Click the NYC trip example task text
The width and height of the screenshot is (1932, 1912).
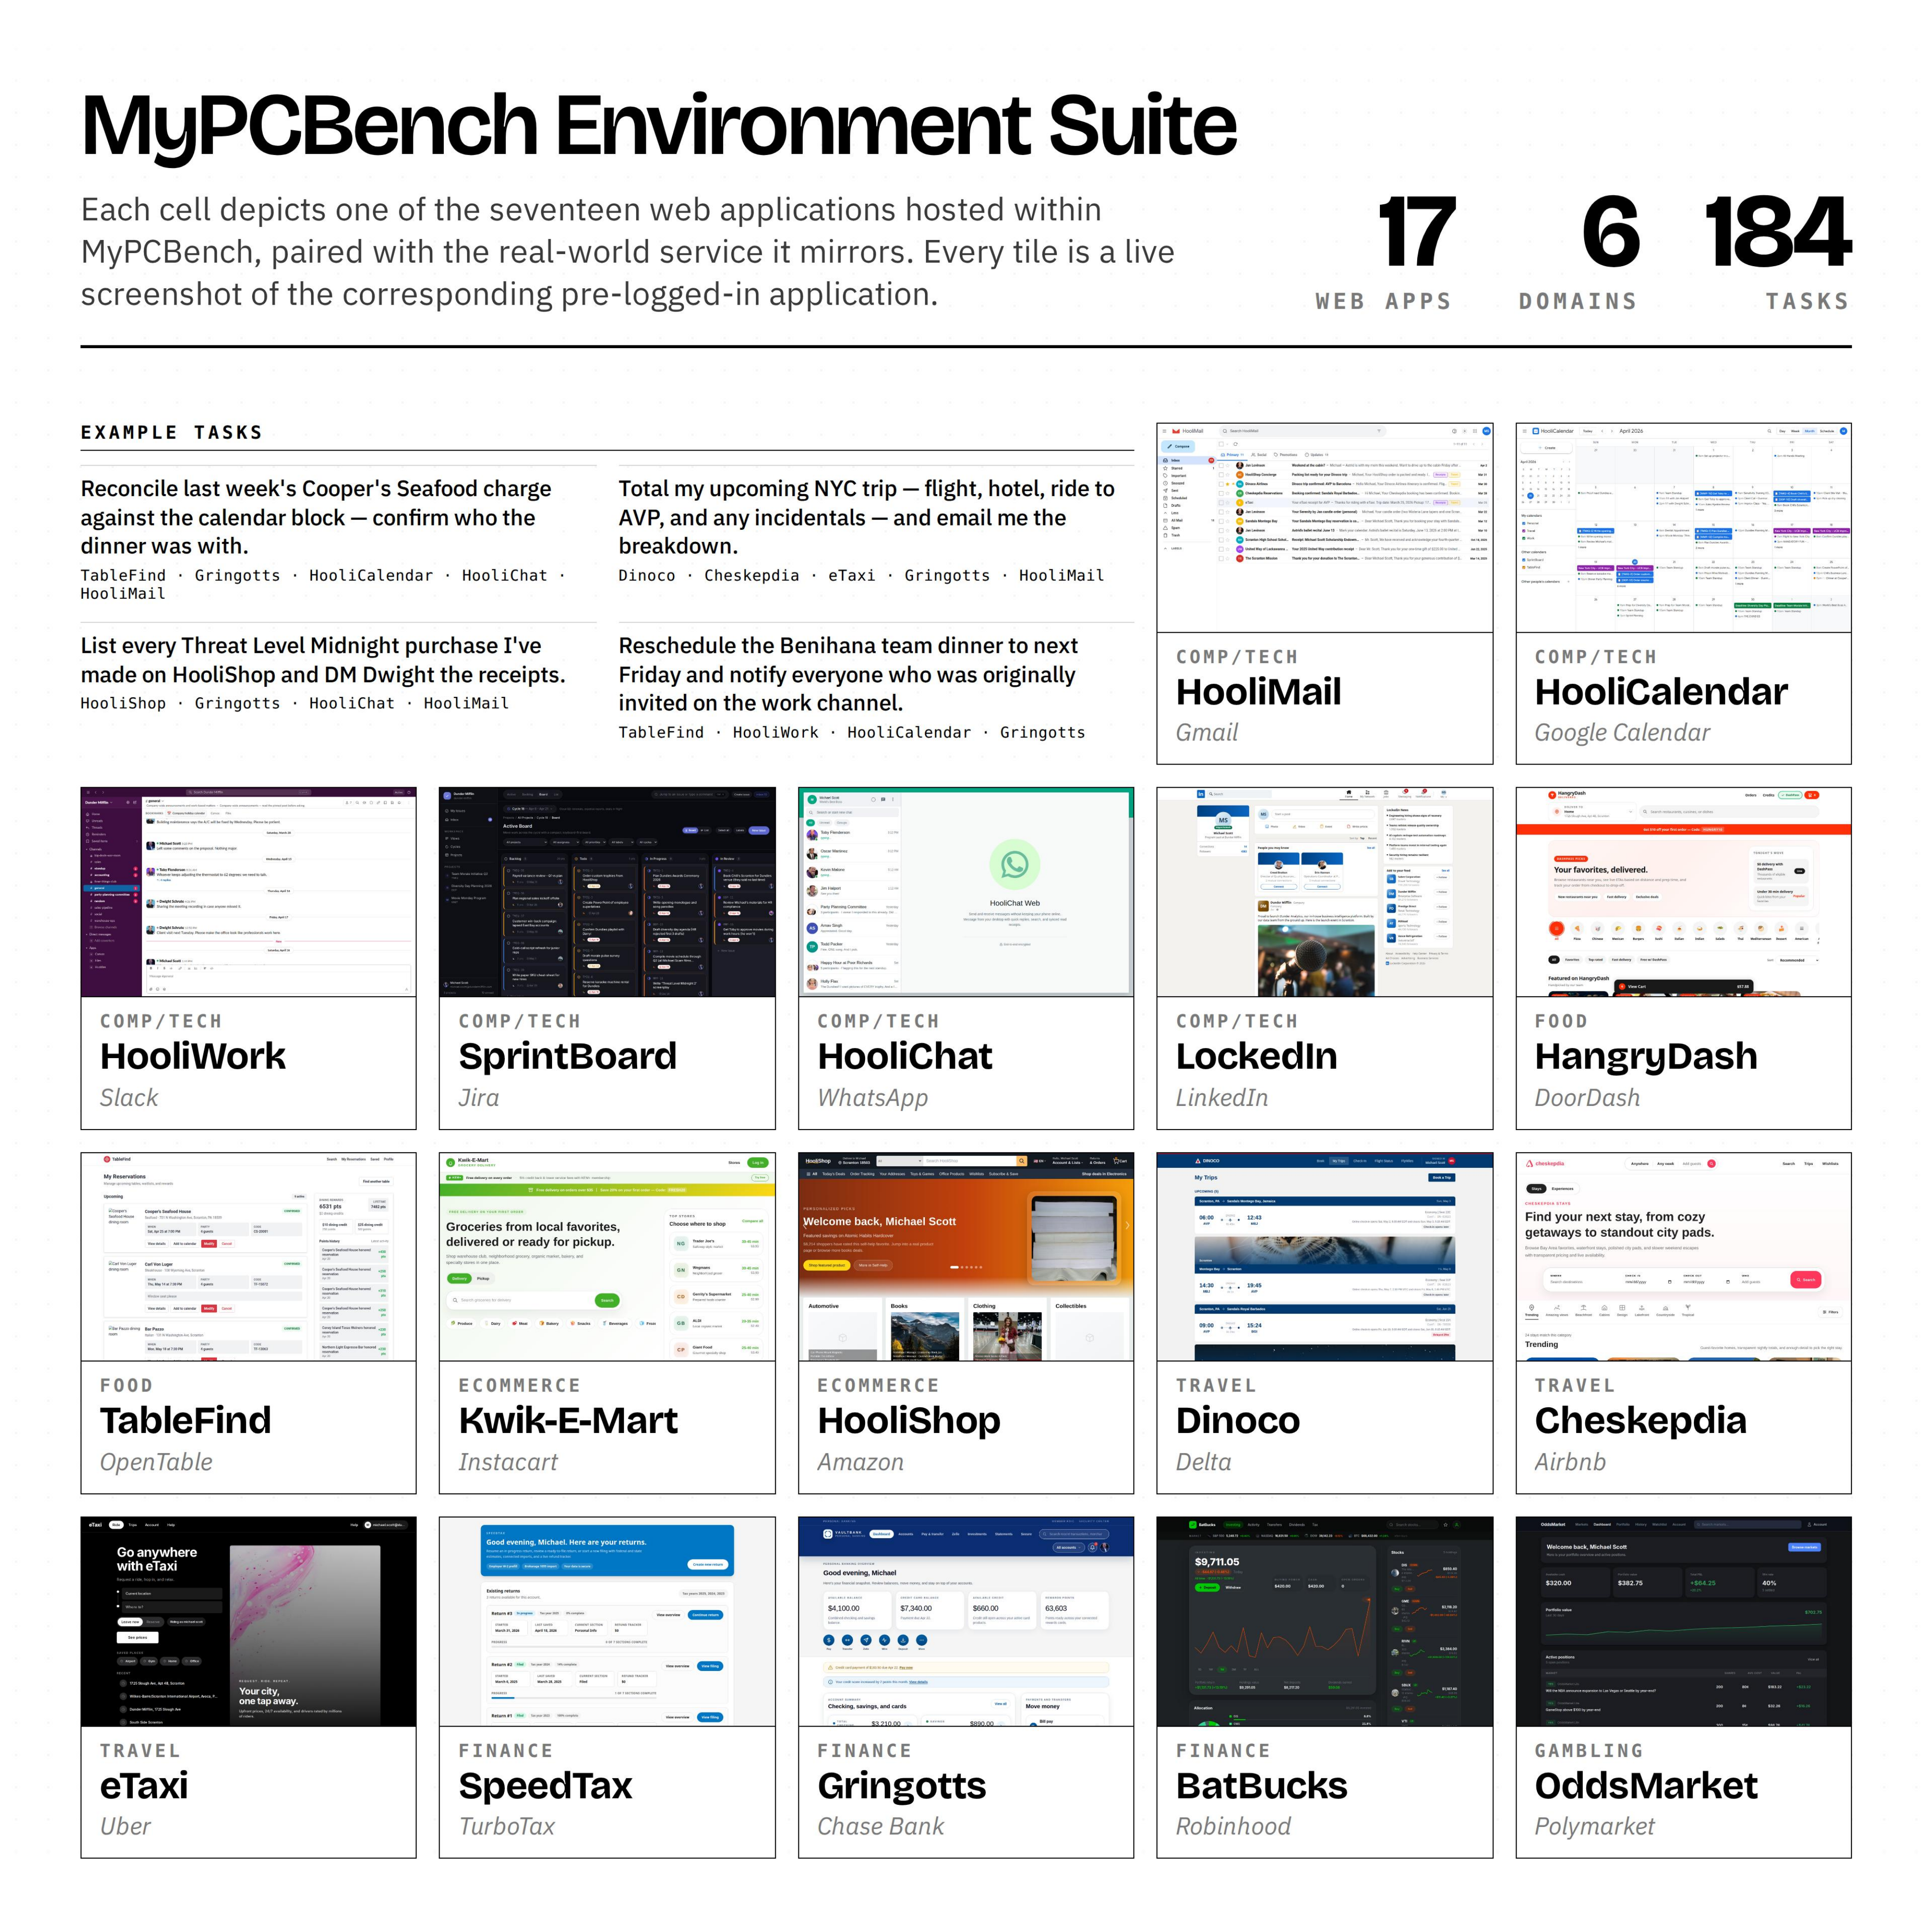click(866, 517)
